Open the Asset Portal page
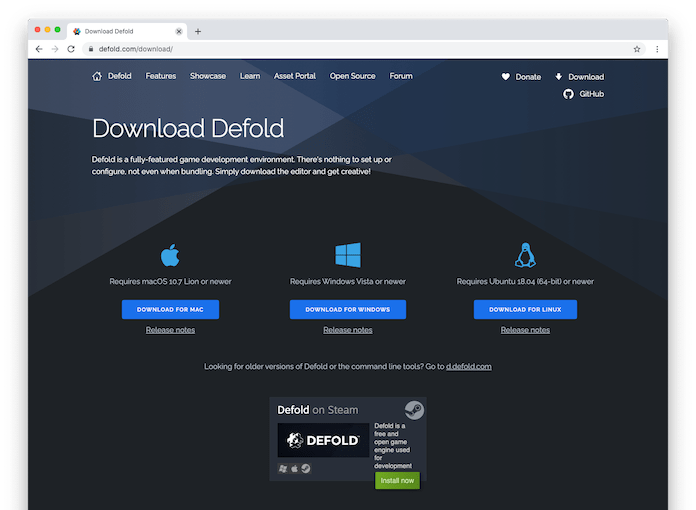This screenshot has width=696, height=510. tap(295, 76)
